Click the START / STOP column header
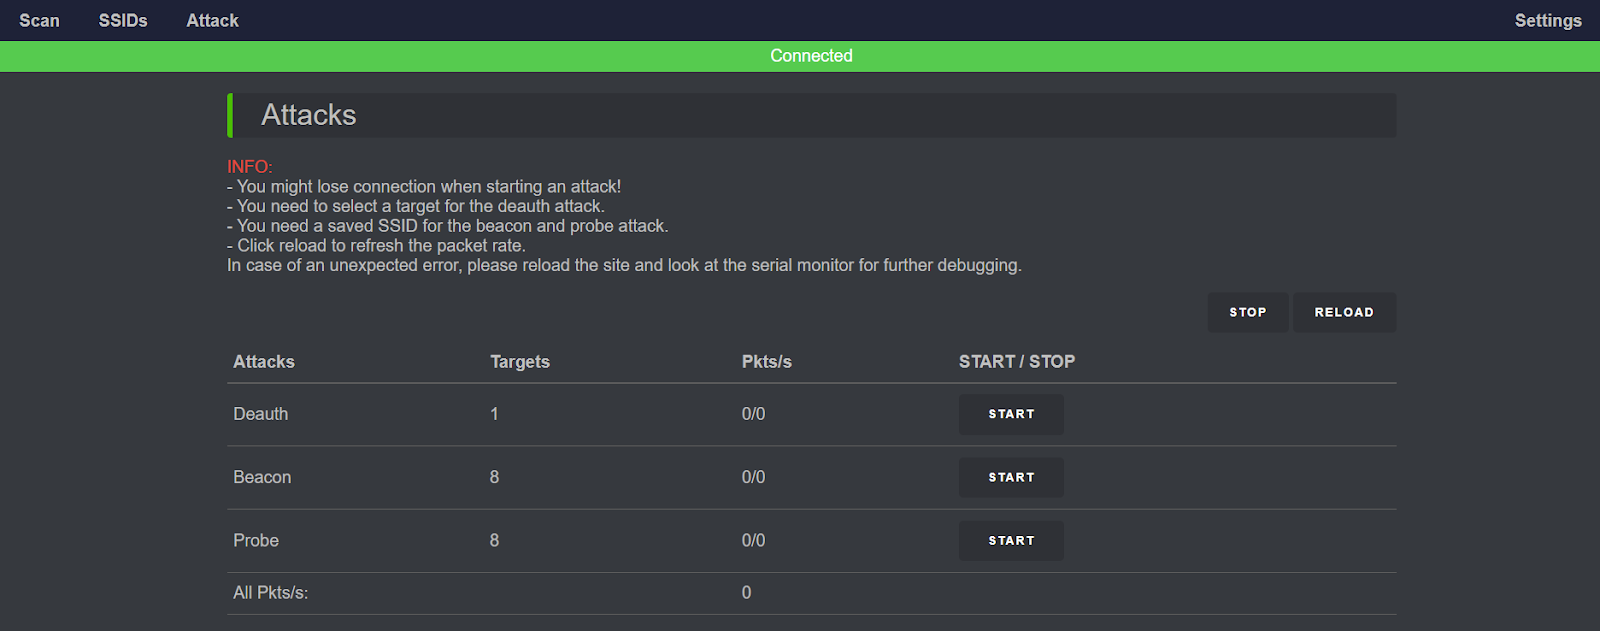The width and height of the screenshot is (1600, 631). pyautogui.click(x=1016, y=362)
